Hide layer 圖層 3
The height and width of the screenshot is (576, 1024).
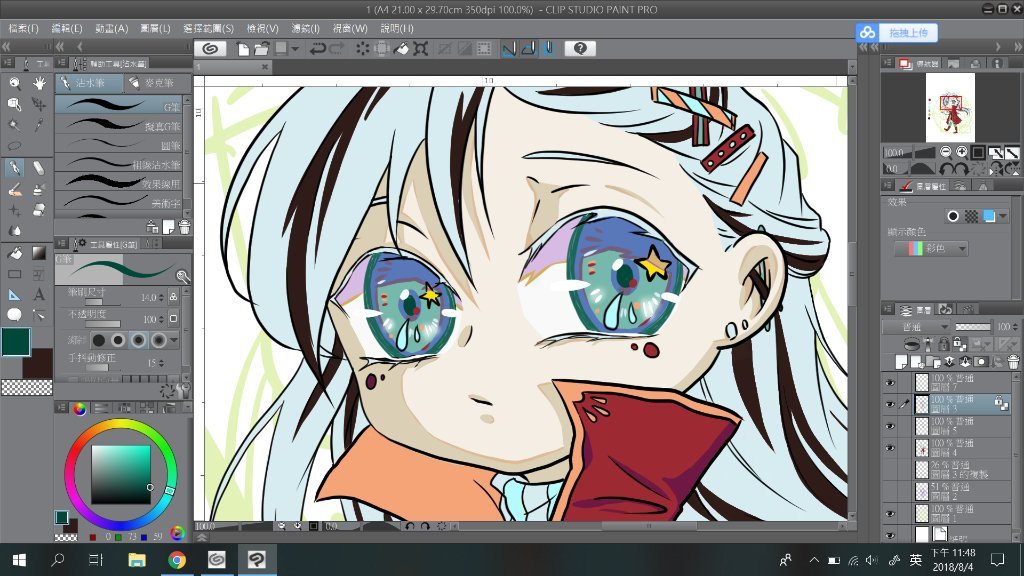click(889, 404)
